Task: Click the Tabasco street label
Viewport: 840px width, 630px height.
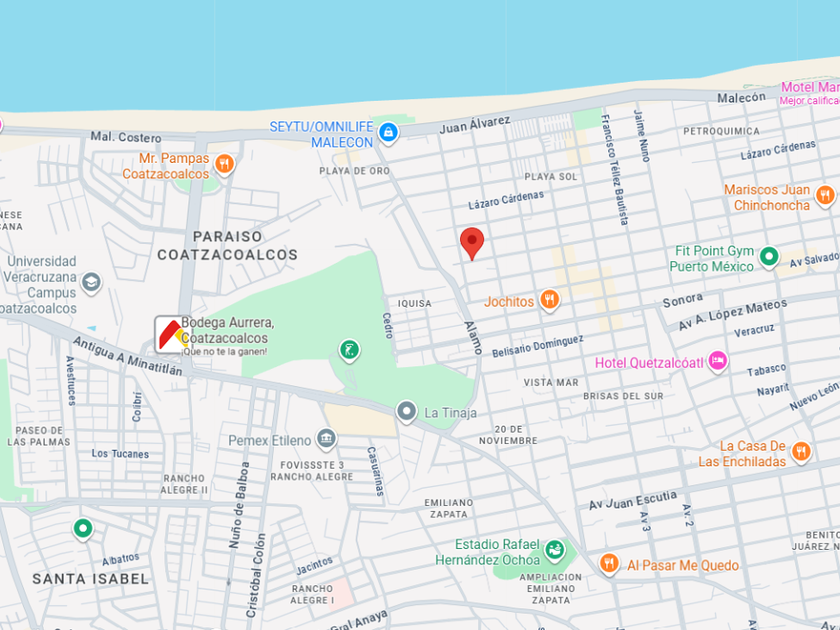Action: click(x=767, y=370)
